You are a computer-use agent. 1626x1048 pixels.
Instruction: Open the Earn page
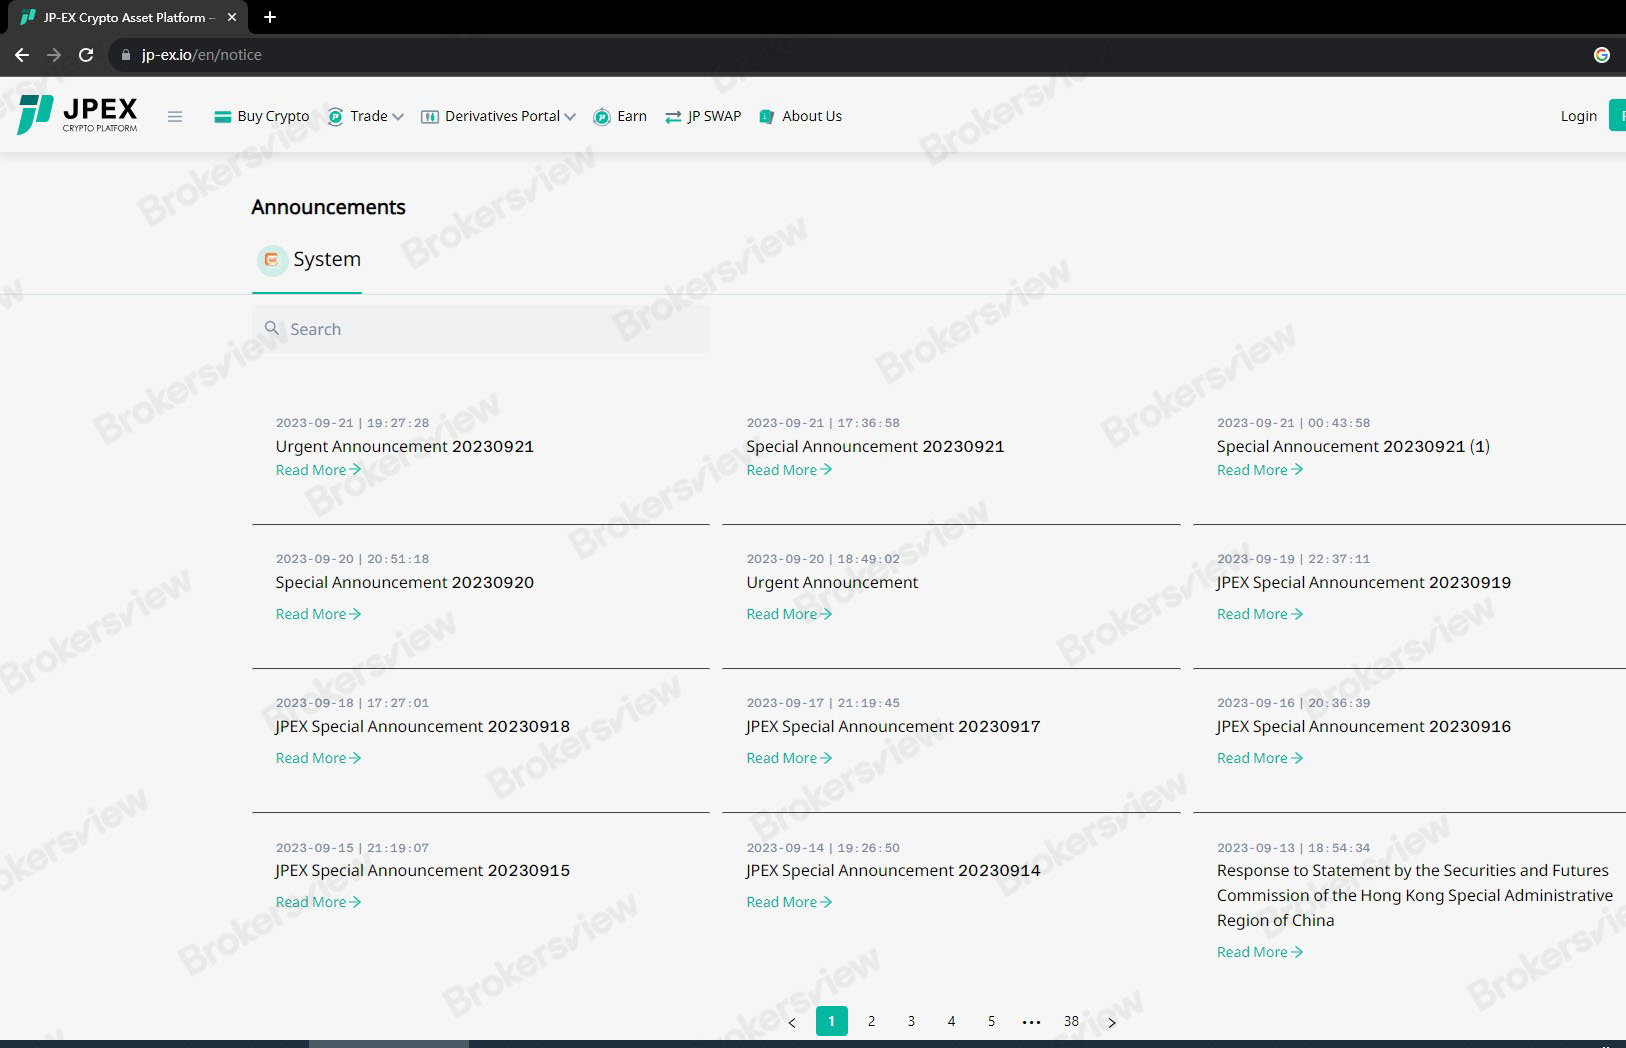coord(620,116)
